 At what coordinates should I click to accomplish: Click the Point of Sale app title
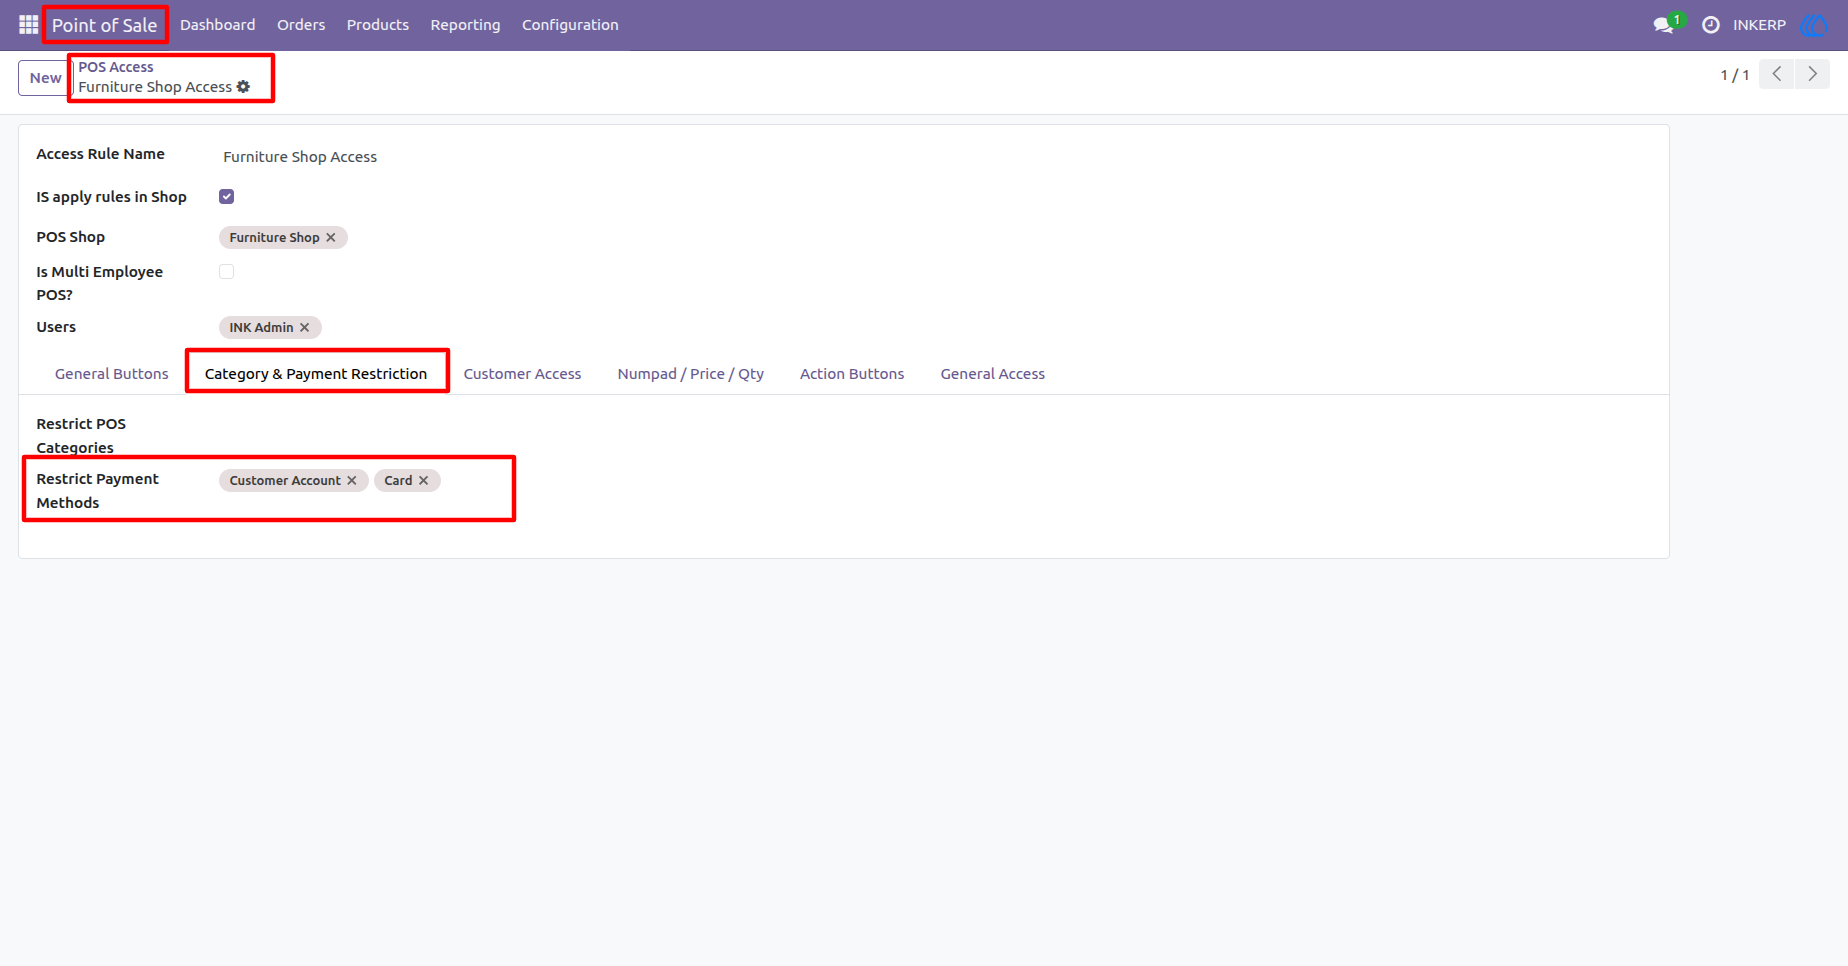coord(105,25)
